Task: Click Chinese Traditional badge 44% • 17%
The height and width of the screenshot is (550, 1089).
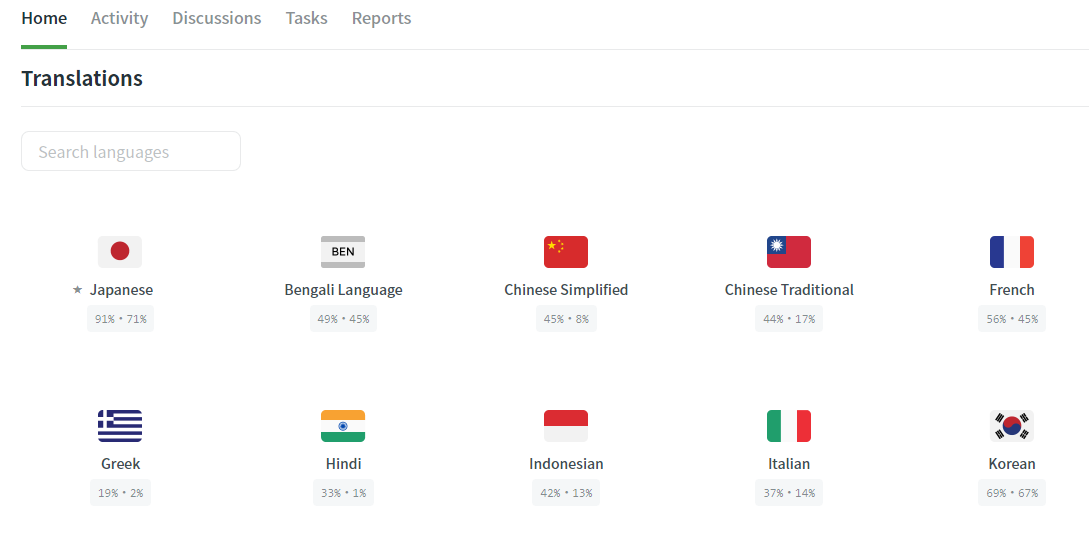Action: 789,319
